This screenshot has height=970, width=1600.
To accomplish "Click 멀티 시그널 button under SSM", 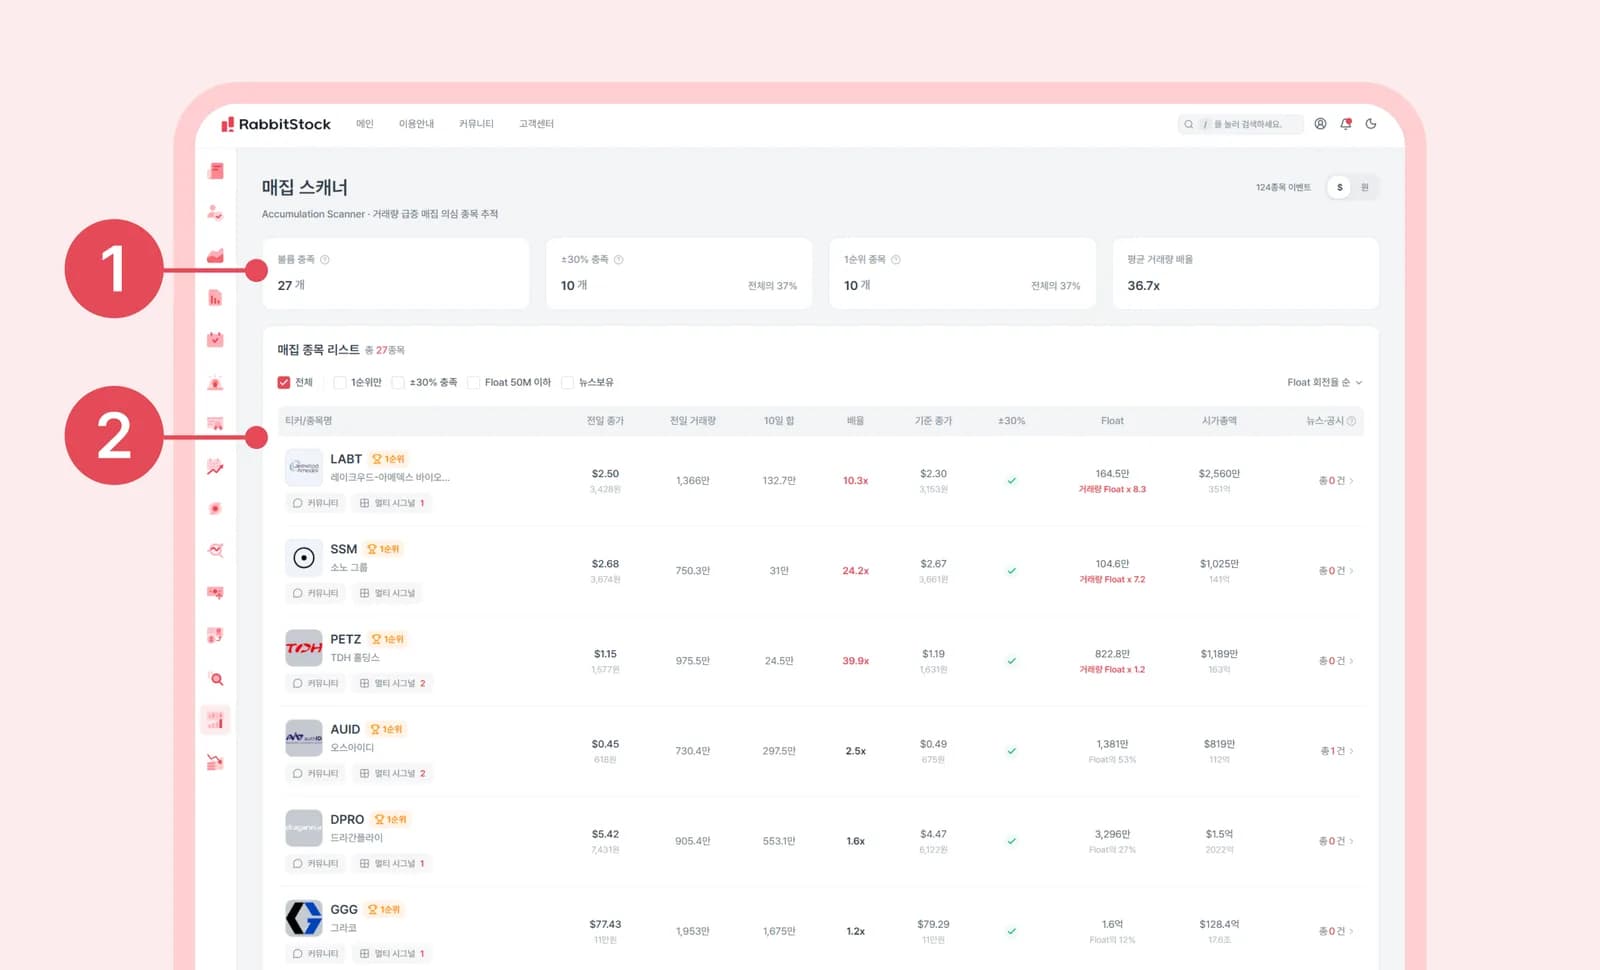I will (x=387, y=593).
